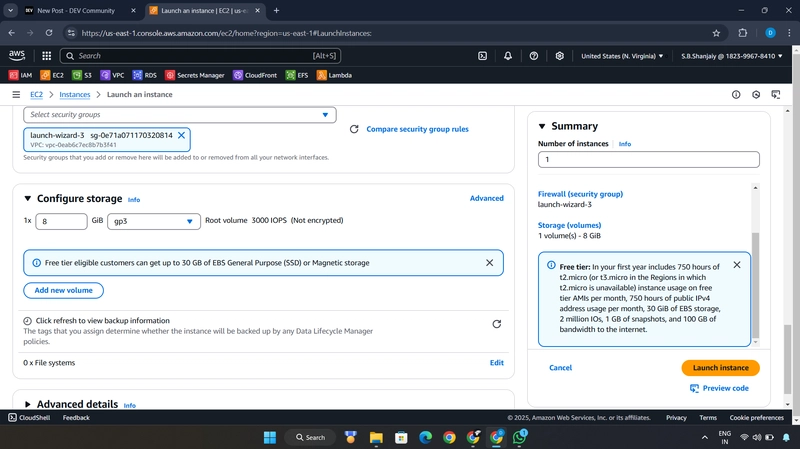Image resolution: width=800 pixels, height=449 pixels.
Task: Edit the file systems
Action: (496, 363)
